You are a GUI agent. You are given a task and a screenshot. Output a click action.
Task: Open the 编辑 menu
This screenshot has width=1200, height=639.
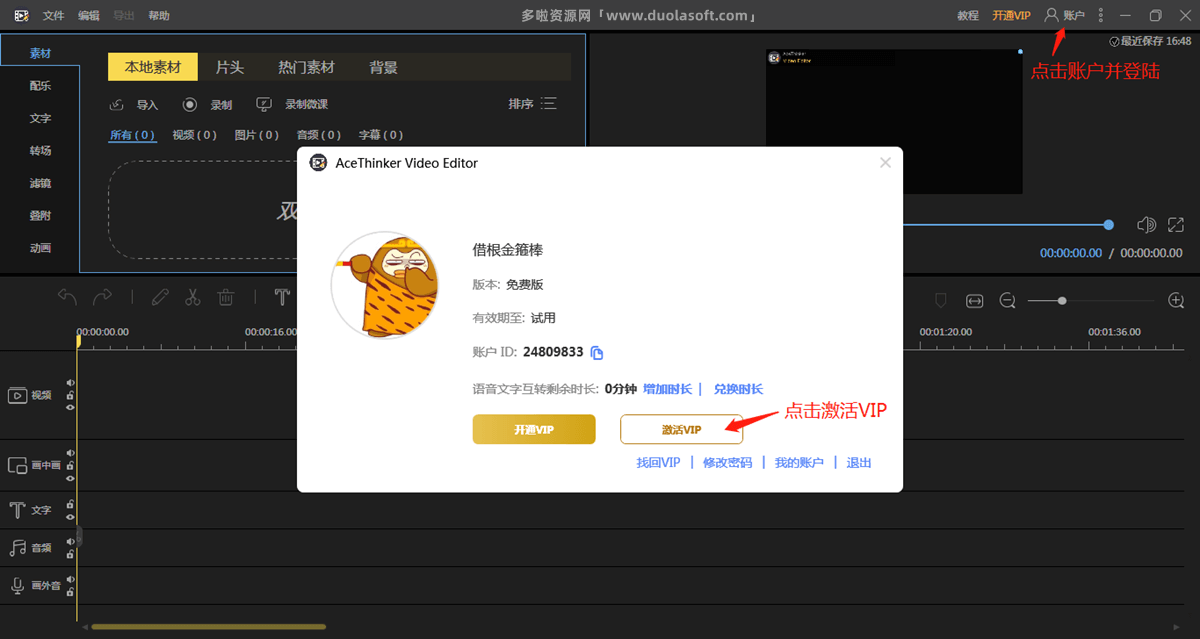(88, 16)
